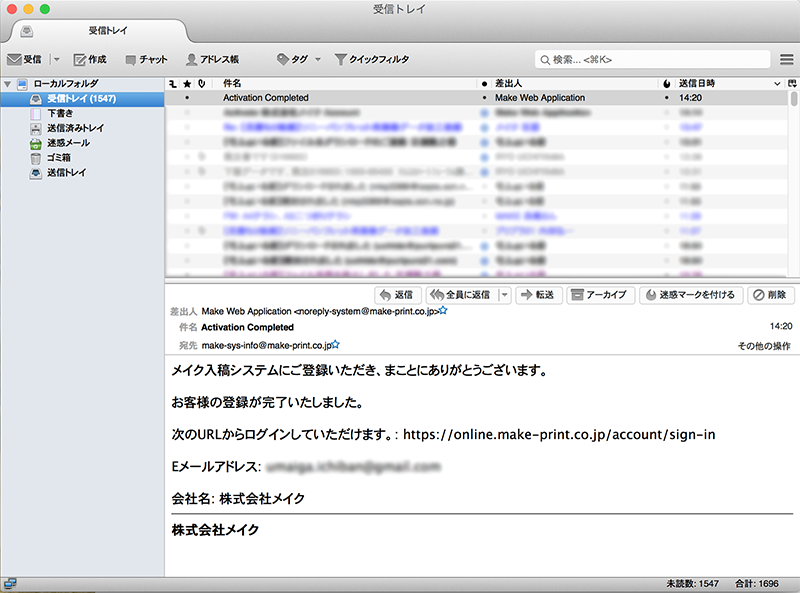
Task: Sort by the star column header
Action: click(187, 84)
